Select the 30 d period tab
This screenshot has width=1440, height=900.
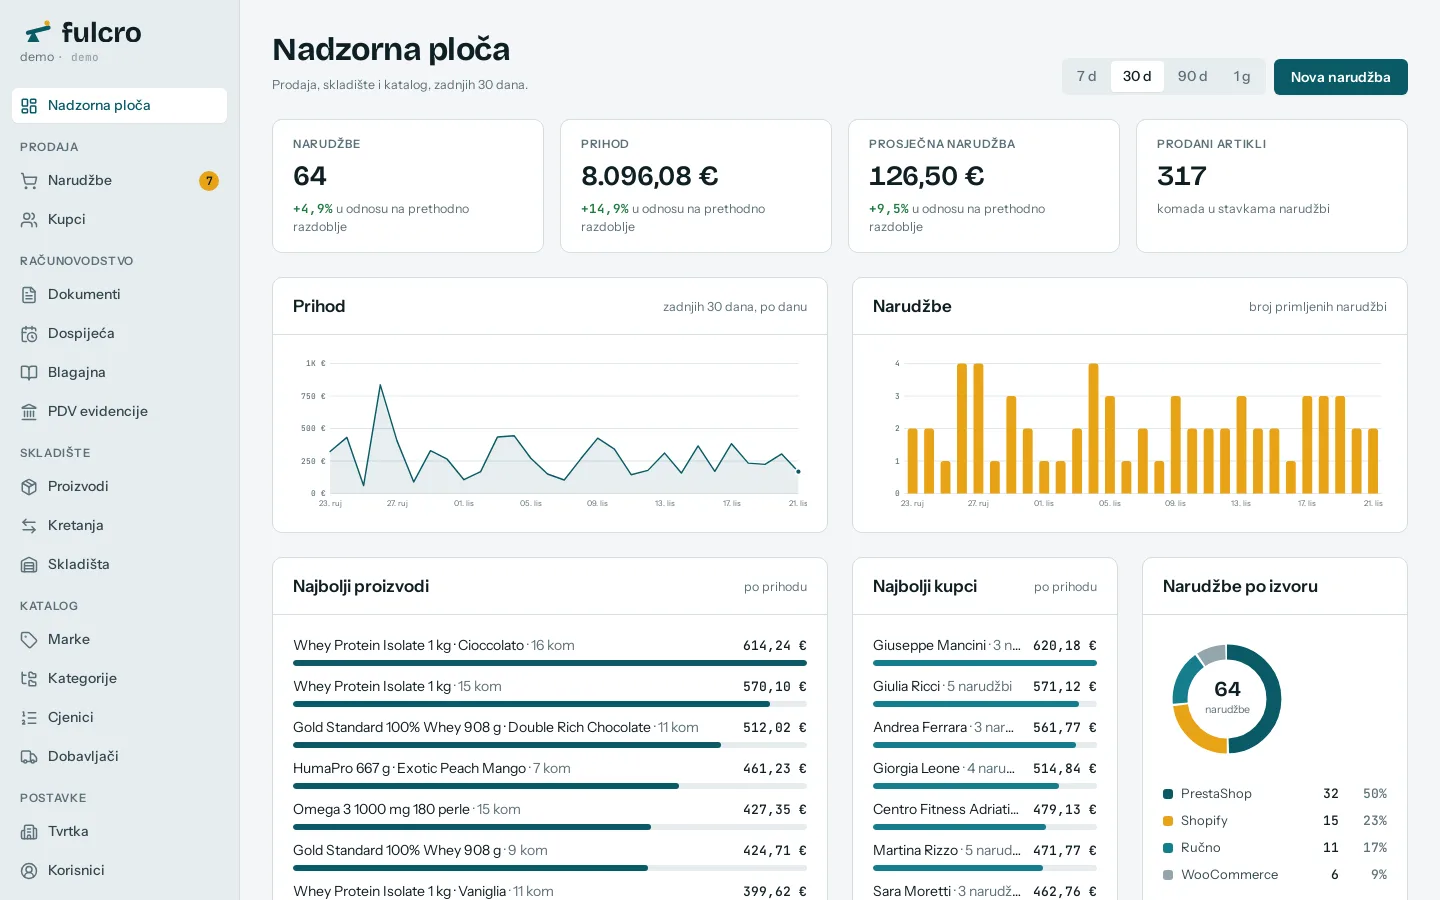tap(1137, 77)
